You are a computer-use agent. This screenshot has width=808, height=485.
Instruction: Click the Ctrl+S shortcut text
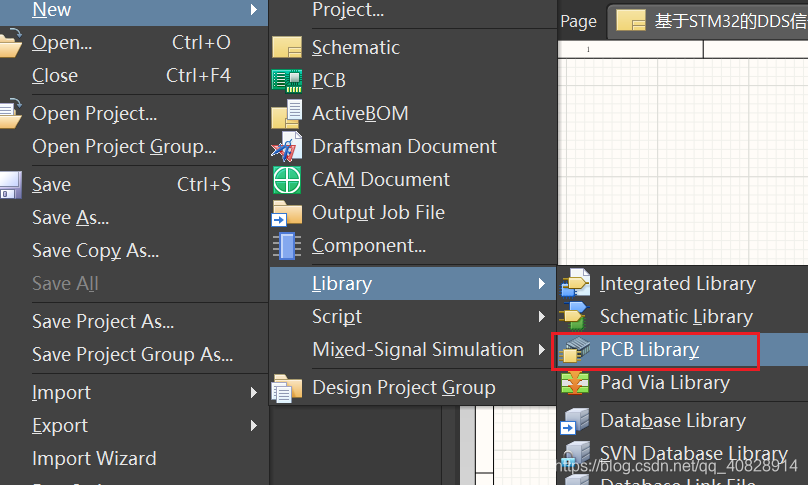[x=204, y=185]
